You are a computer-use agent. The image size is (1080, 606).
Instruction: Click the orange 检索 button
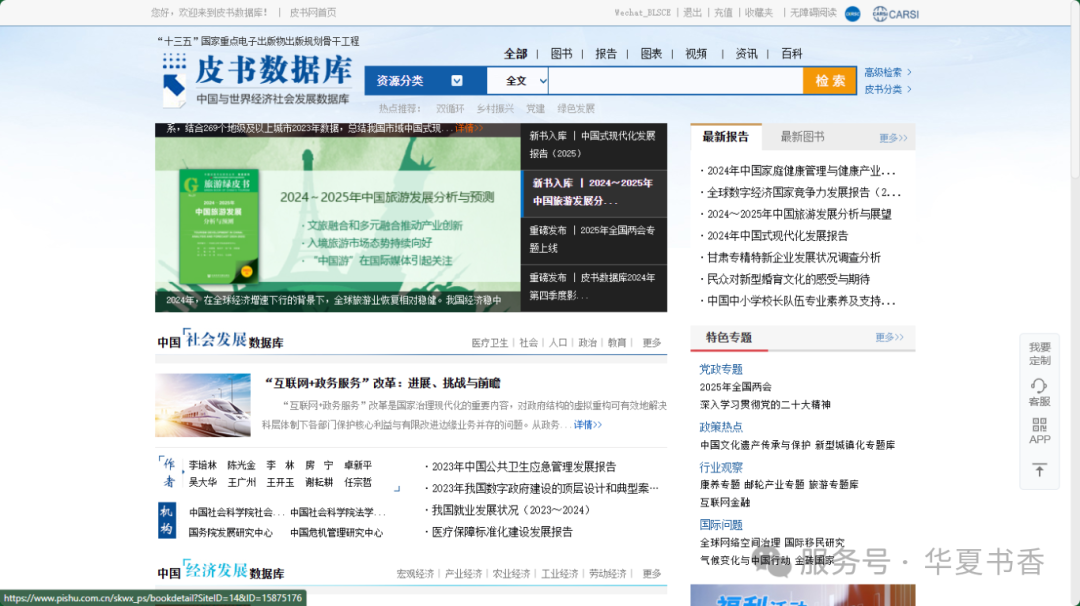pos(830,81)
